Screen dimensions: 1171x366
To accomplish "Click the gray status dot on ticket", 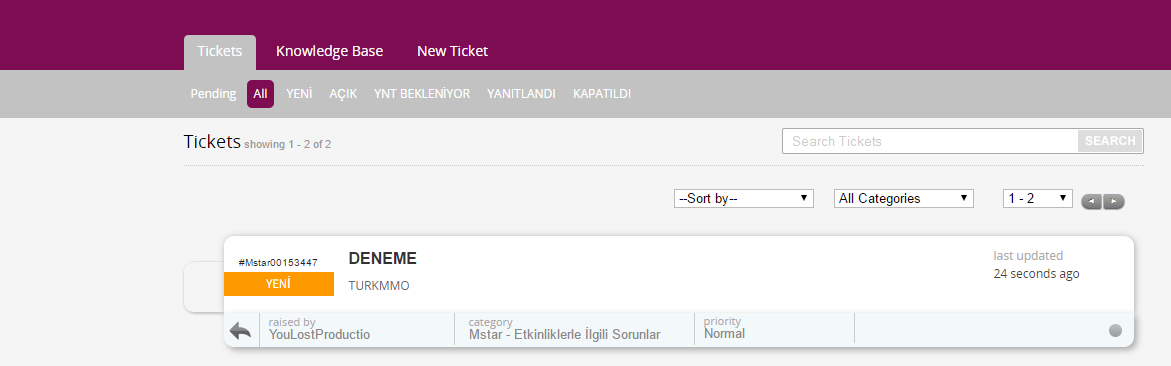I will [x=1115, y=330].
